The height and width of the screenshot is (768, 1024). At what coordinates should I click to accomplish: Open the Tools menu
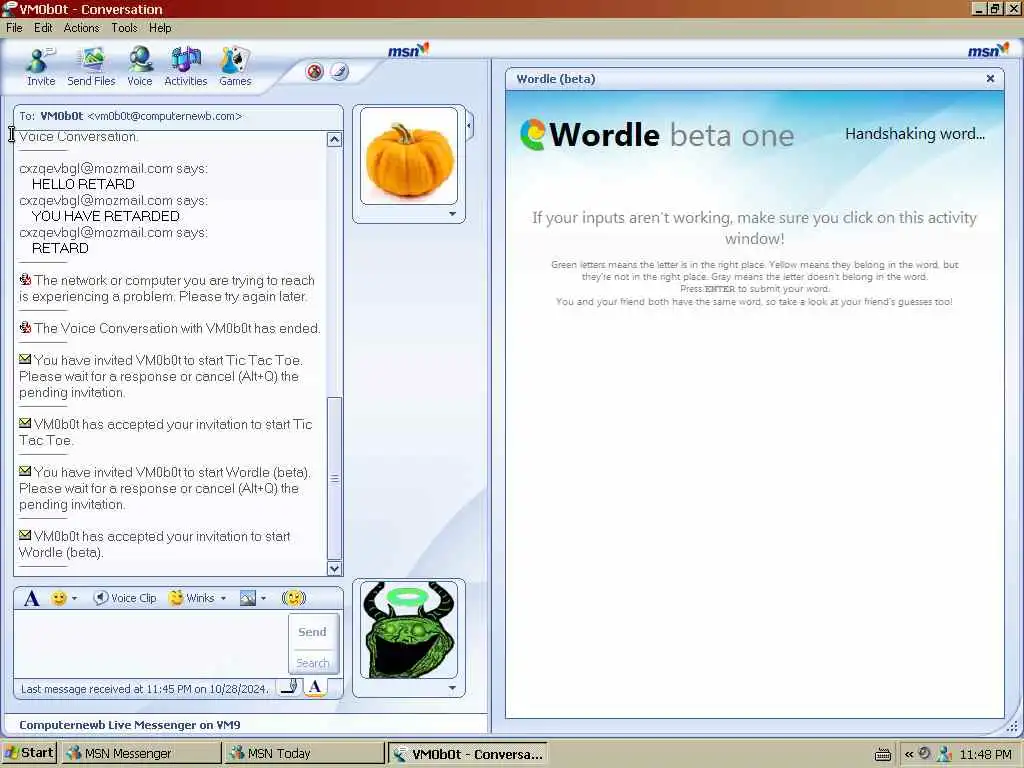(x=124, y=28)
